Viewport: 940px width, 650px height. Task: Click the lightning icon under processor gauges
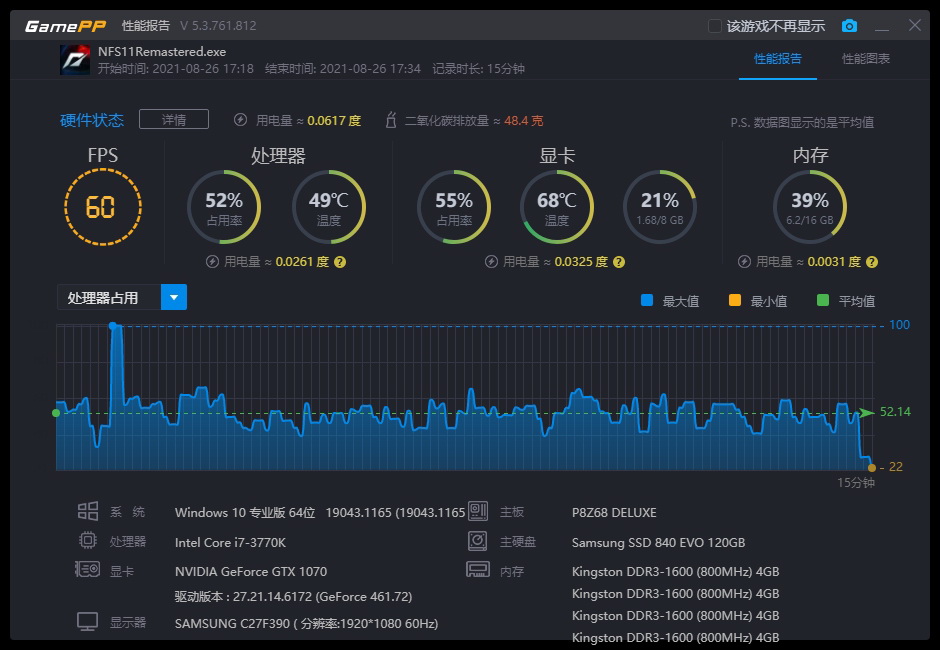click(212, 261)
